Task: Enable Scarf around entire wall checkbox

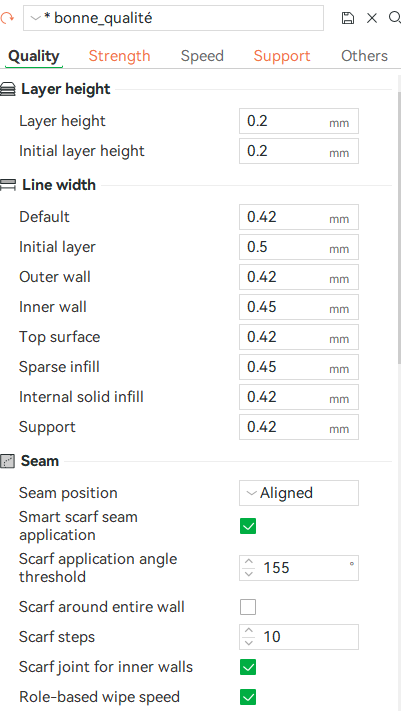Action: click(x=248, y=607)
